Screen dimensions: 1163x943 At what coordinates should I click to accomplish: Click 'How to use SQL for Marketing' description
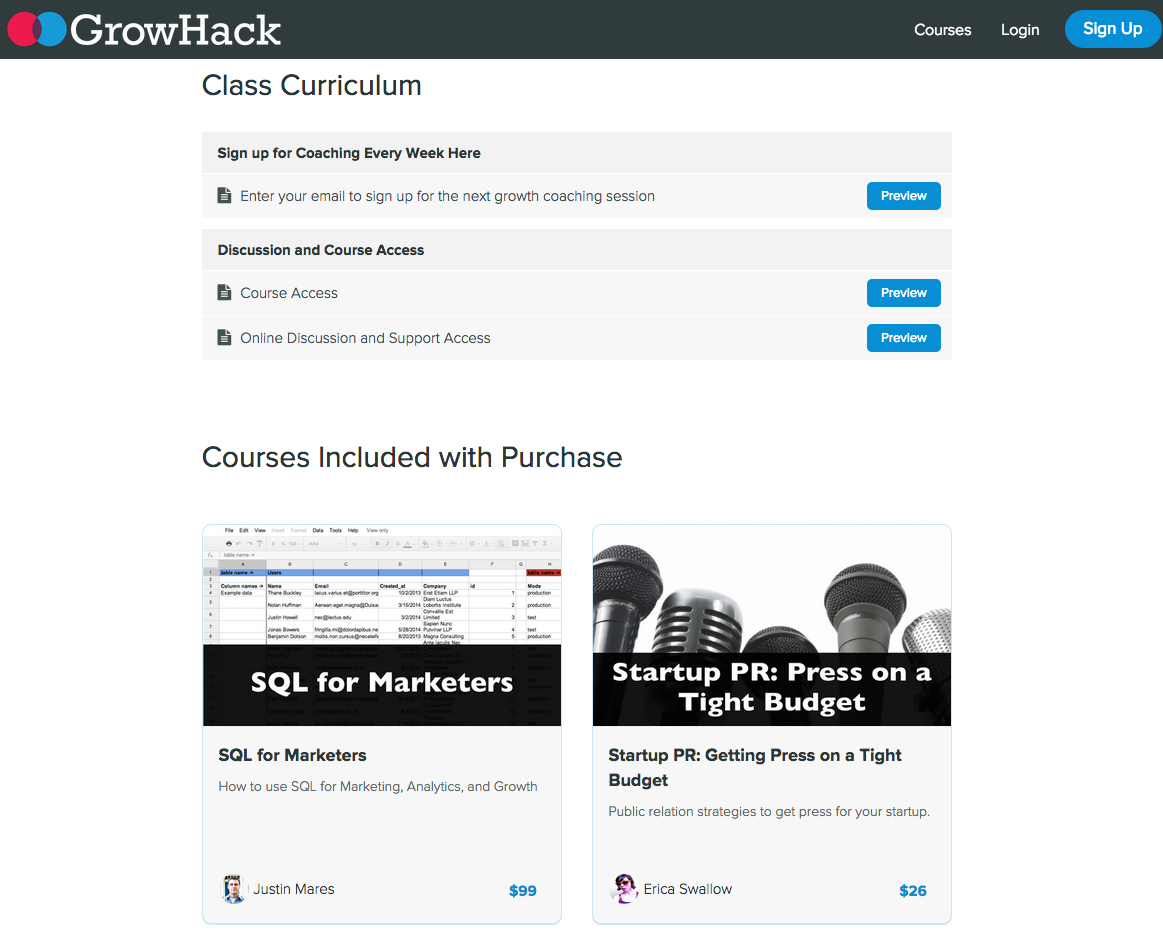(378, 786)
